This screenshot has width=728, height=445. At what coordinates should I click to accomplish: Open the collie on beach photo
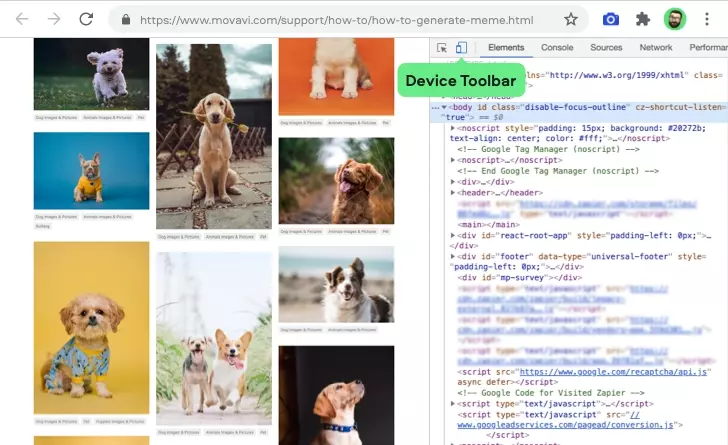pyautogui.click(x=337, y=284)
